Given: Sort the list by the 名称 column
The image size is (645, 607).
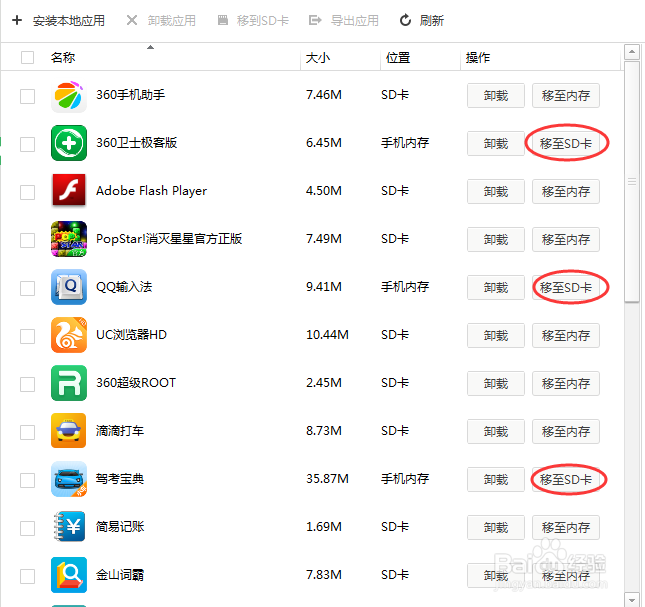Looking at the screenshot, I should click(x=63, y=57).
